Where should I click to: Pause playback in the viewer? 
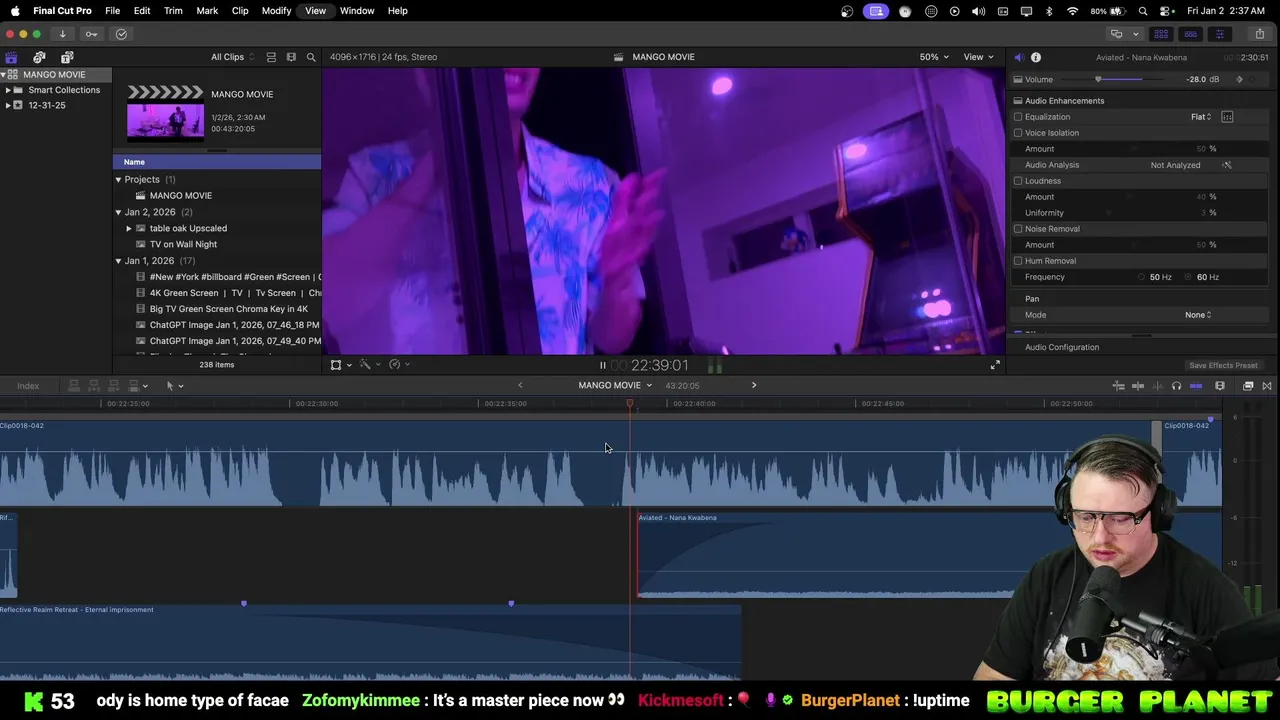point(602,366)
